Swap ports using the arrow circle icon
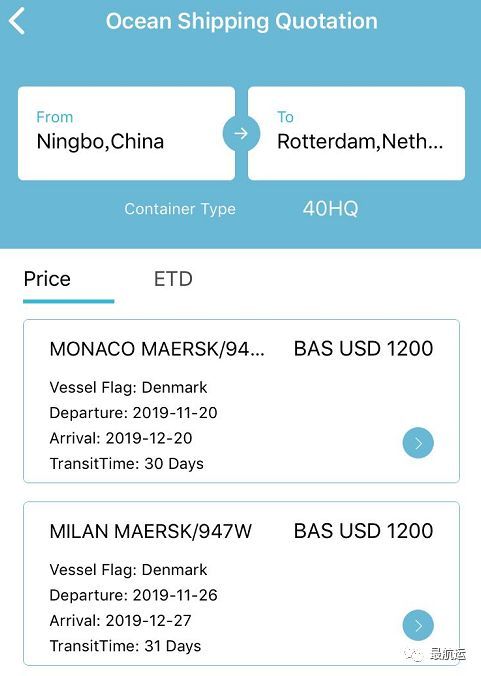481x676 pixels. coord(241,133)
